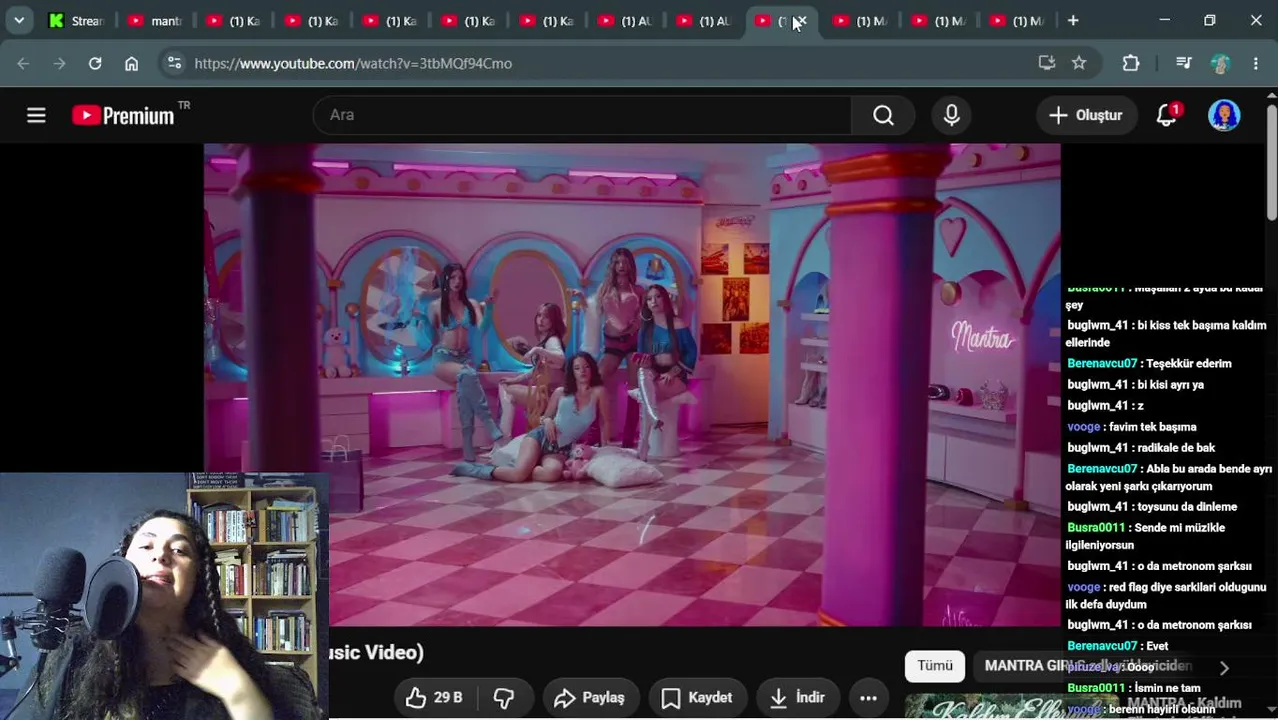Click chat message 'Teşekkür ederim'
1278x720 pixels.
[x=1188, y=364]
